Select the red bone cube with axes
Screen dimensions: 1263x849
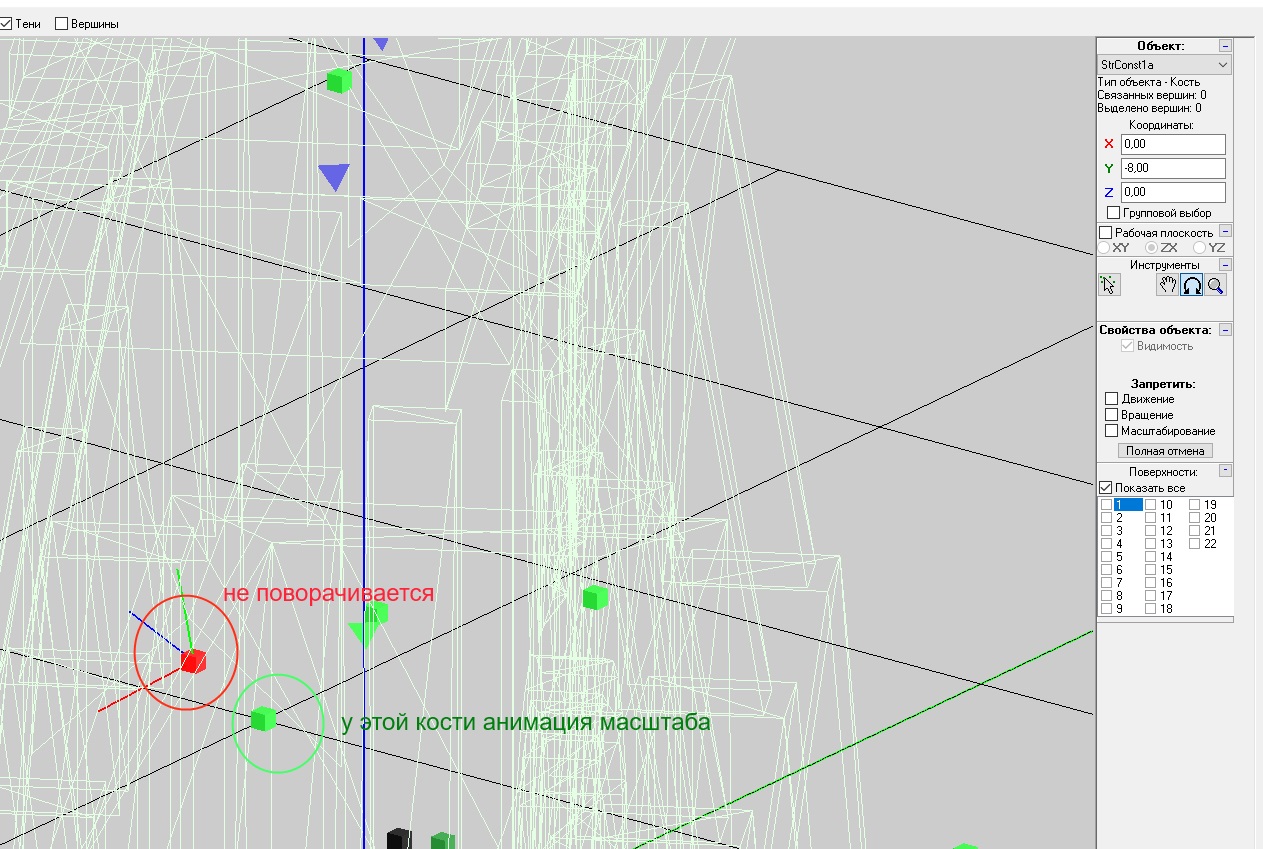pyautogui.click(x=193, y=660)
